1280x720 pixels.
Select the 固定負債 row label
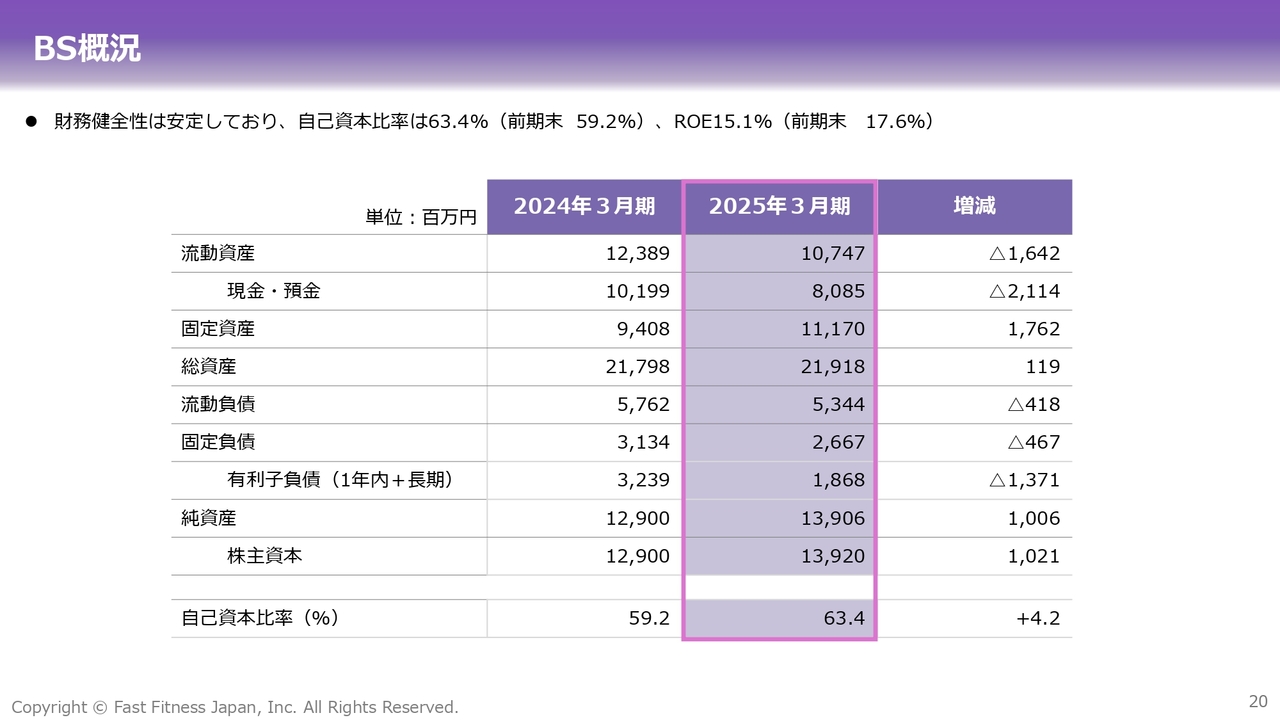[x=218, y=442]
